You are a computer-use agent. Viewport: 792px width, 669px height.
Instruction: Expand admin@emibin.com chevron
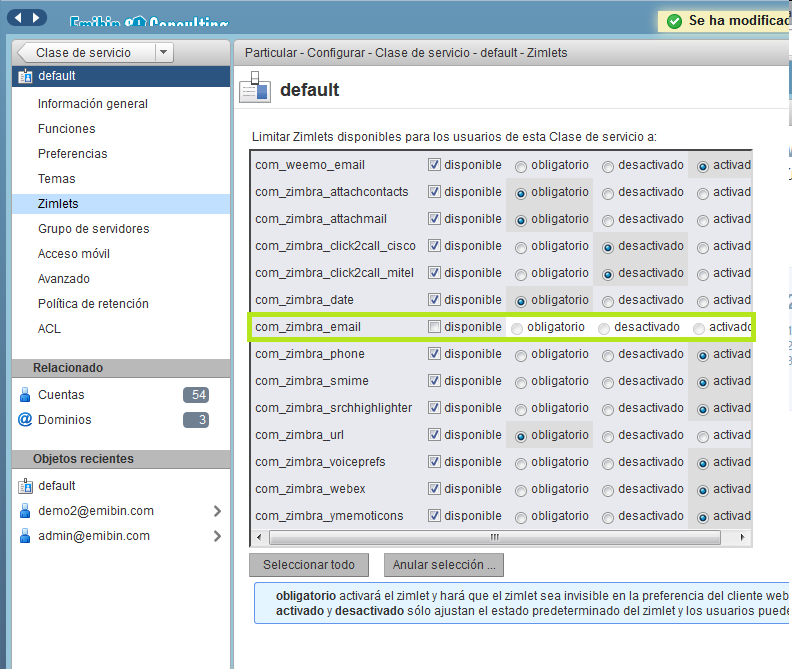pyautogui.click(x=217, y=536)
